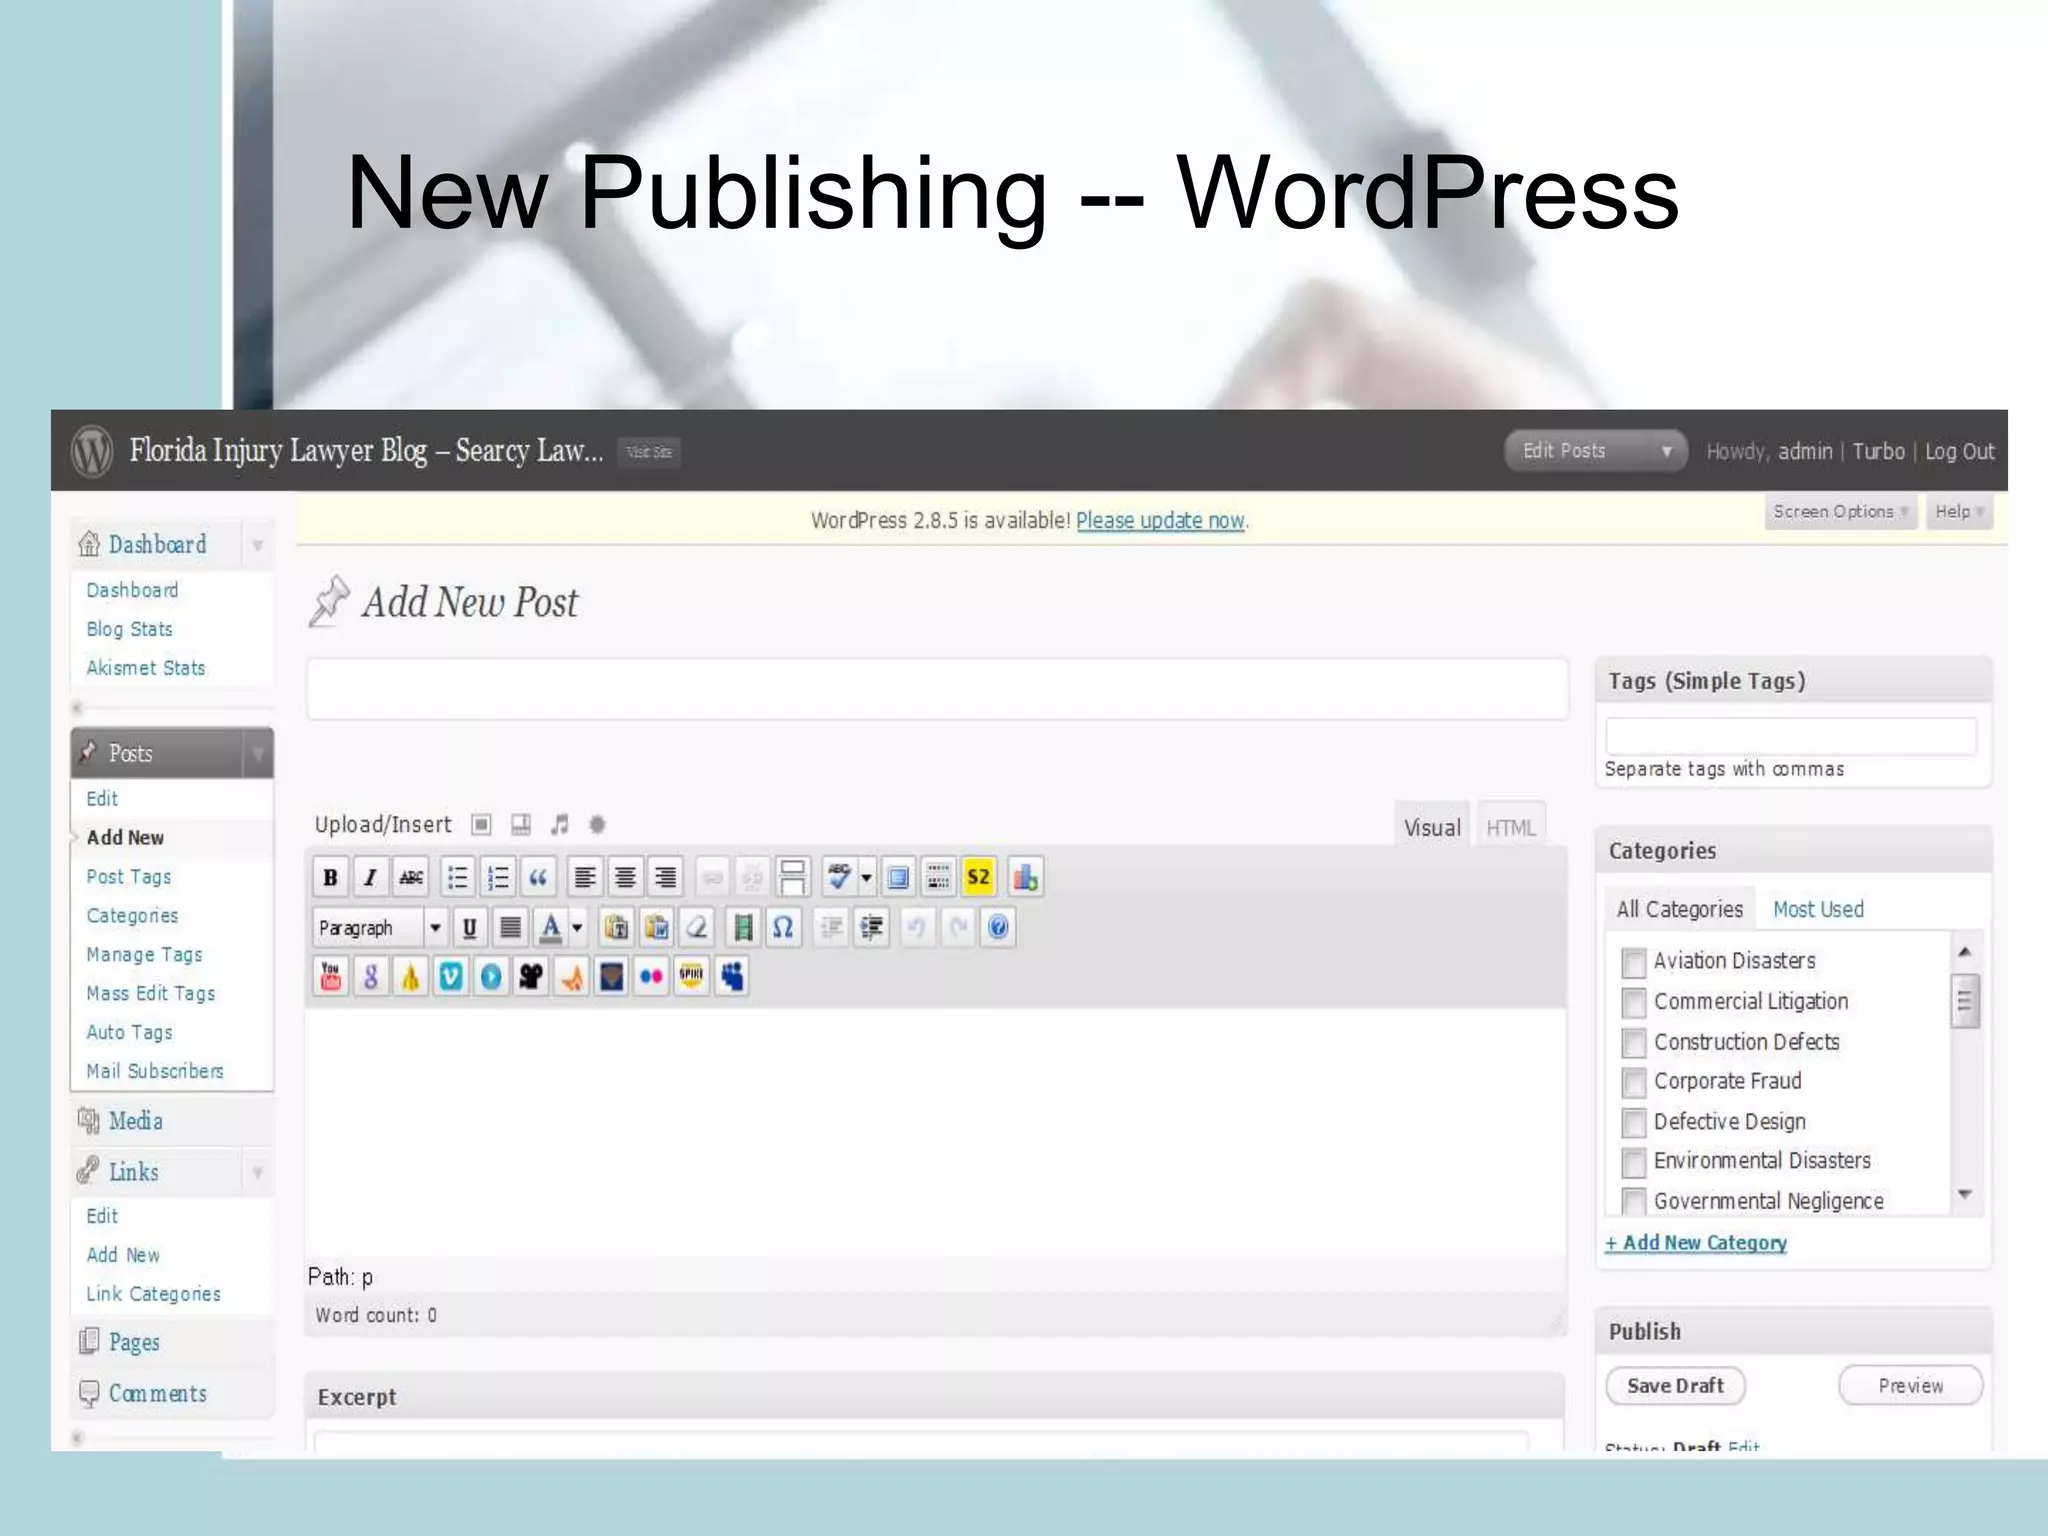
Task: Apply blockquote formatting
Action: pyautogui.click(x=538, y=878)
